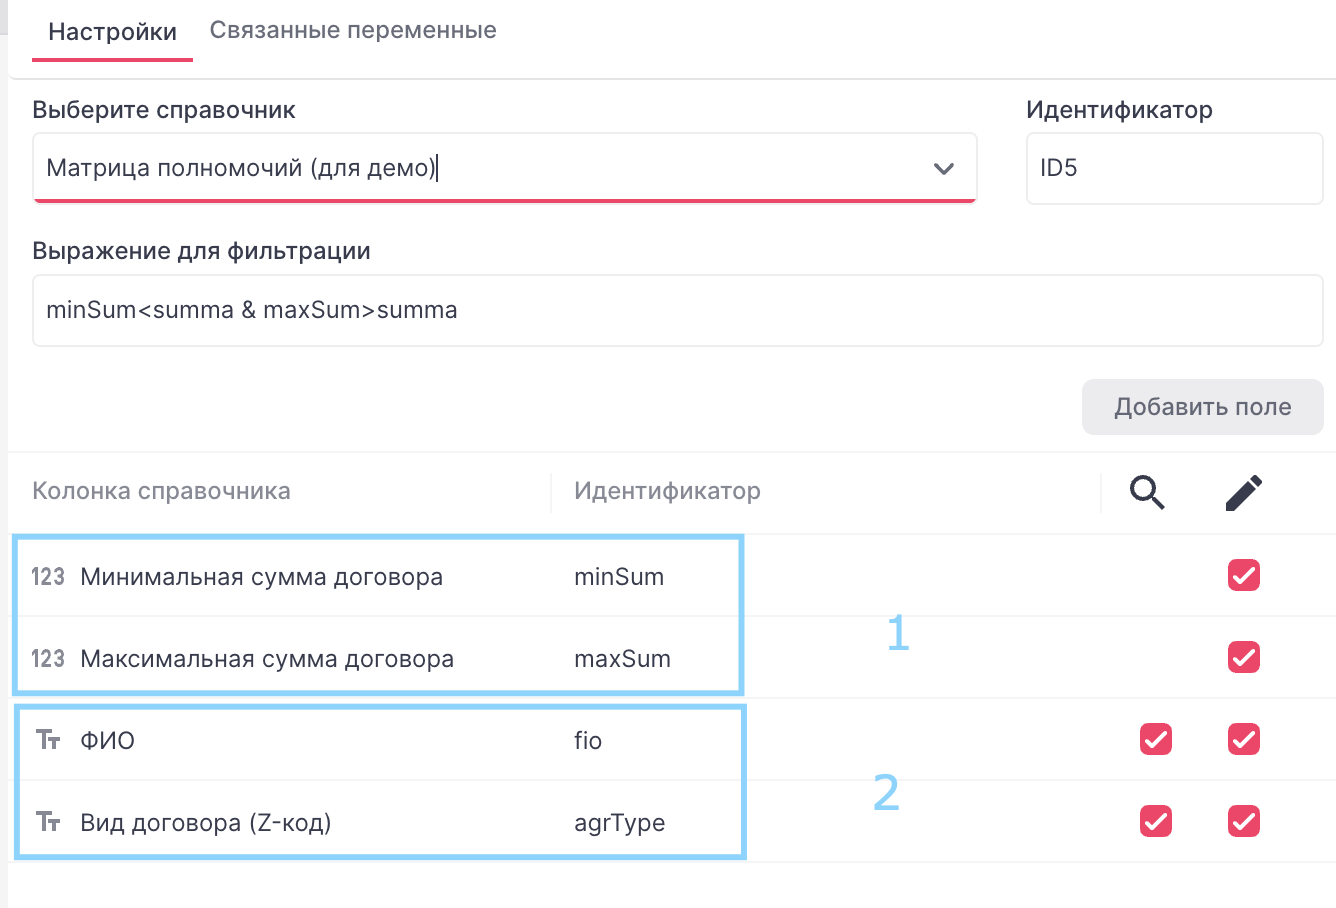Expand the Выберите справочник dropdown arrow
This screenshot has height=908, width=1336.
943,168
